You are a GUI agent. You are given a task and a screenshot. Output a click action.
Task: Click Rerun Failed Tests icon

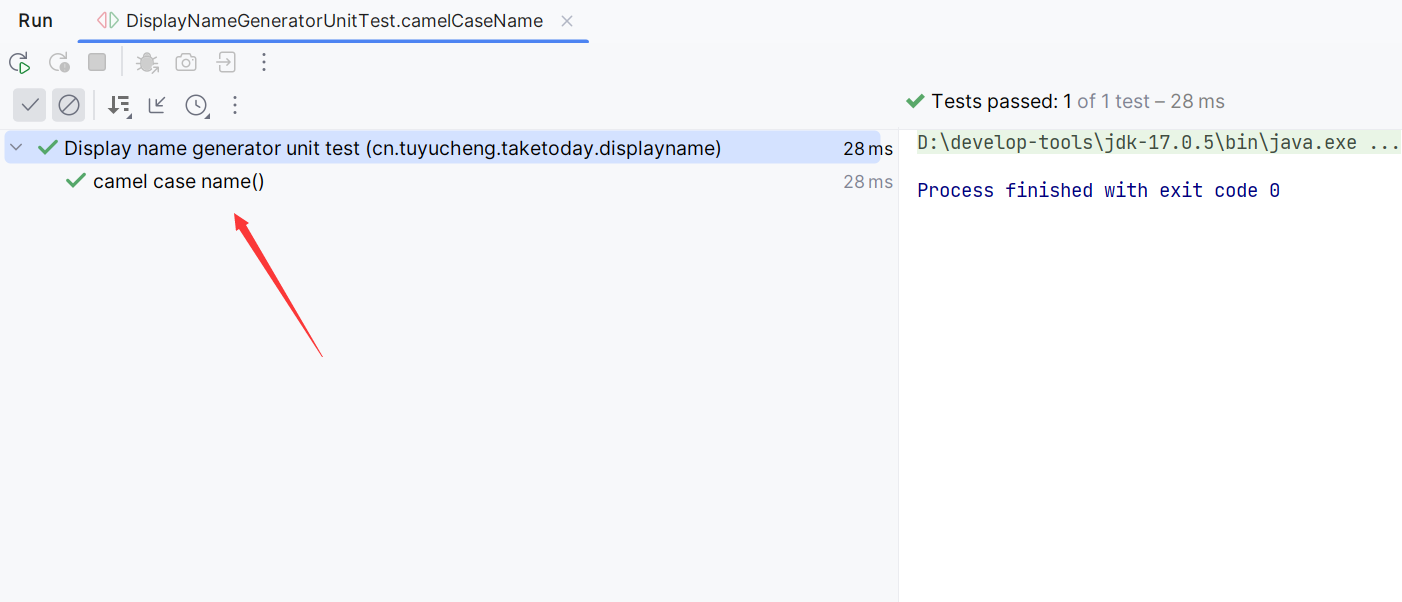(x=59, y=63)
